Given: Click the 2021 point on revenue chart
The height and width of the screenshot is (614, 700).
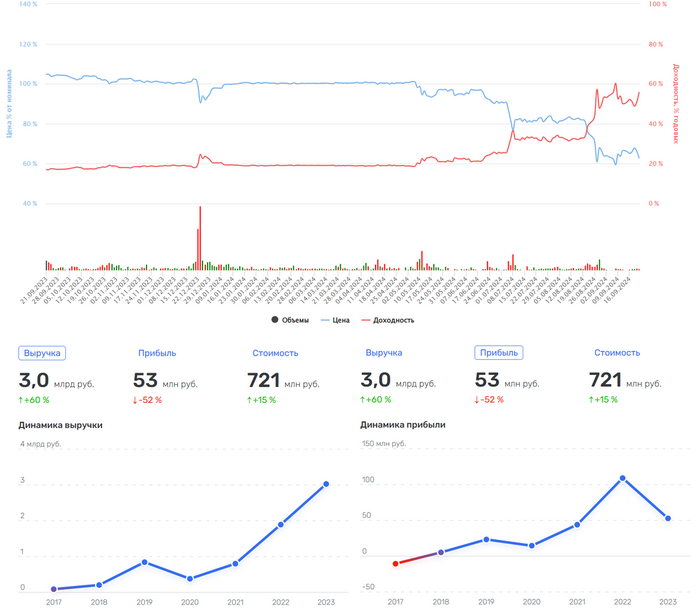Looking at the screenshot, I should pos(235,564).
